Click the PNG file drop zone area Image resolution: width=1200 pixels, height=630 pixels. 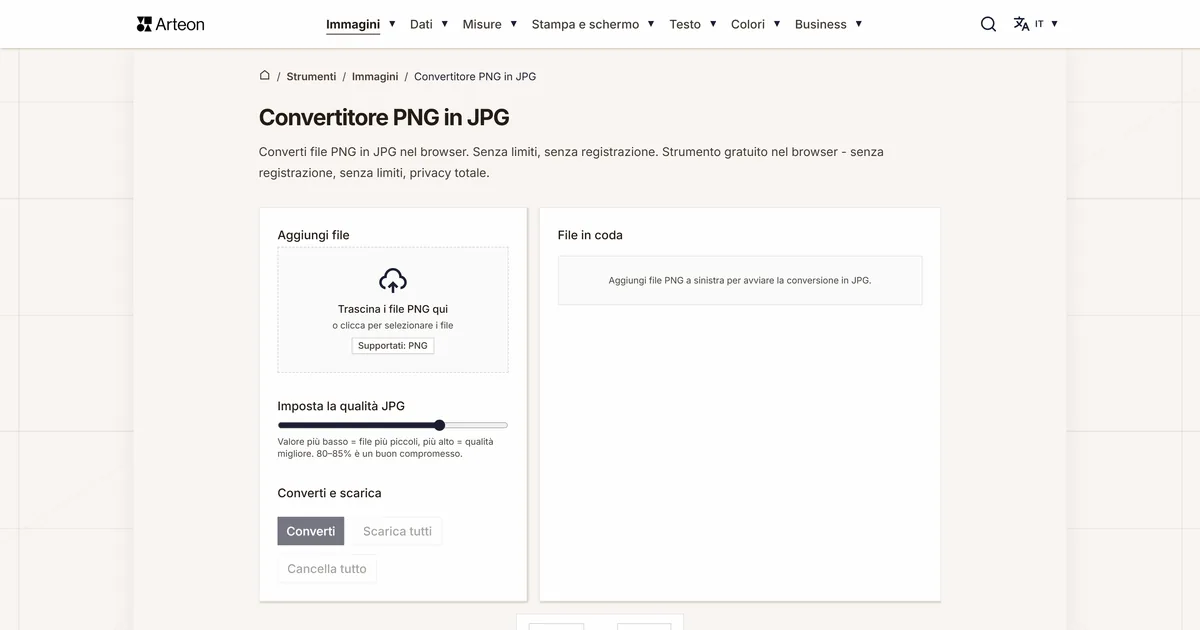(x=393, y=310)
